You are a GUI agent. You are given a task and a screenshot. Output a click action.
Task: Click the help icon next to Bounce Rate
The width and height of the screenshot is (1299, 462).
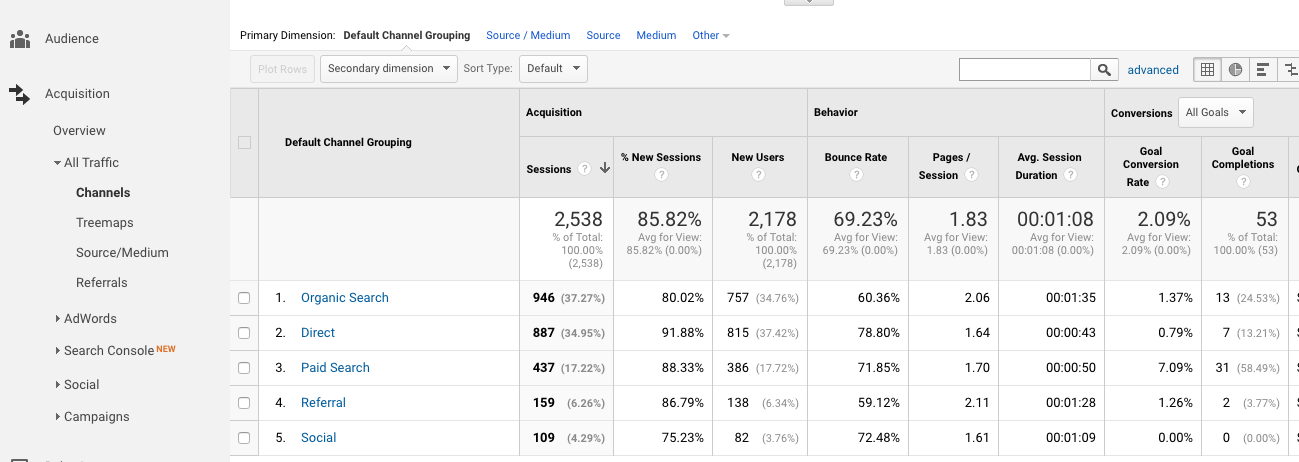(856, 175)
